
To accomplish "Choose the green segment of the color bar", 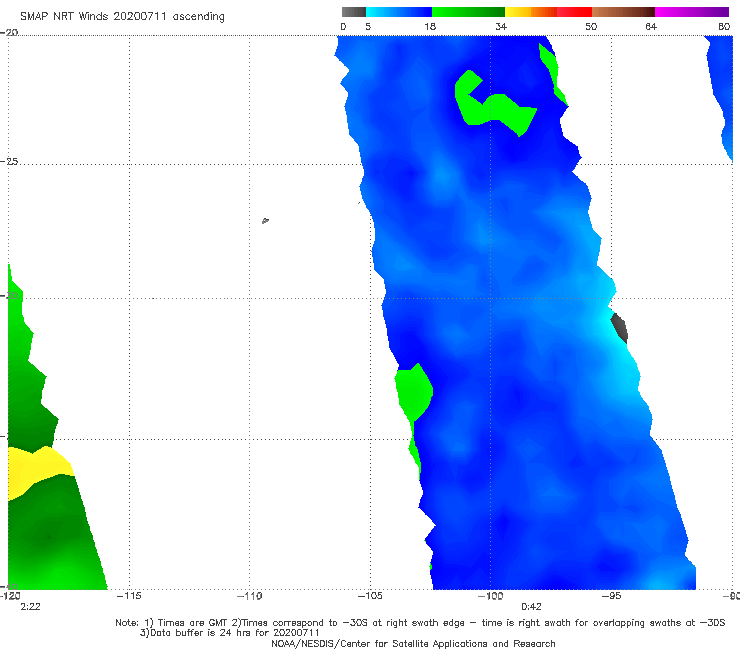I will (468, 12).
